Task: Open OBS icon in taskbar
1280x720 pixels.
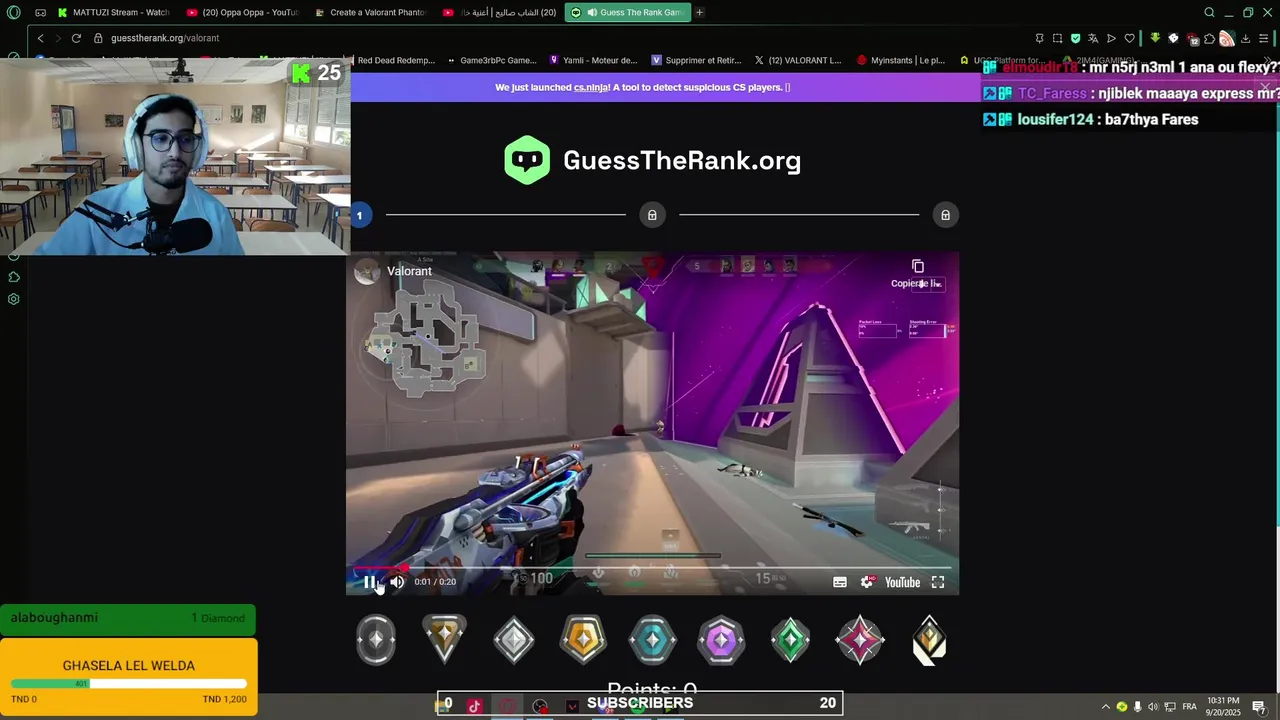Action: 540,706
